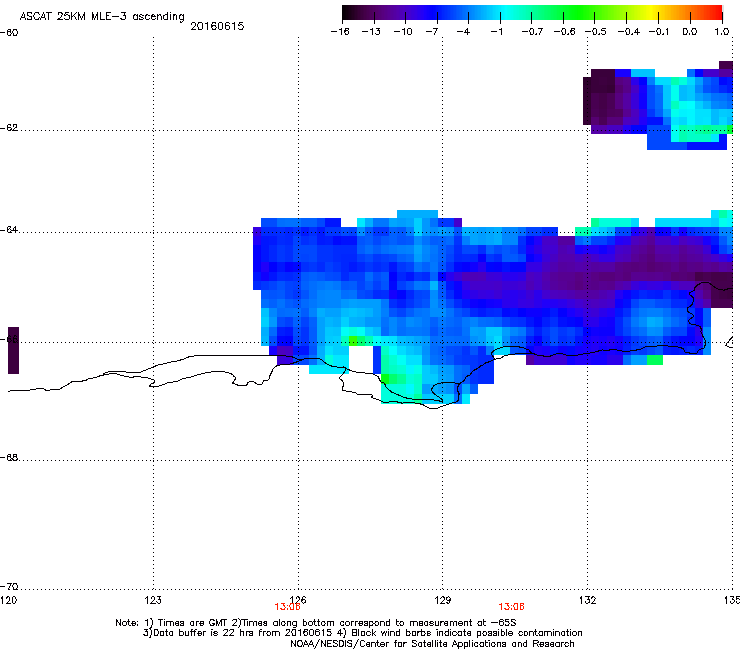Screen dimensions: 740x650
Task: Click the -0.5 label on the color scale
Action: click(x=596, y=32)
